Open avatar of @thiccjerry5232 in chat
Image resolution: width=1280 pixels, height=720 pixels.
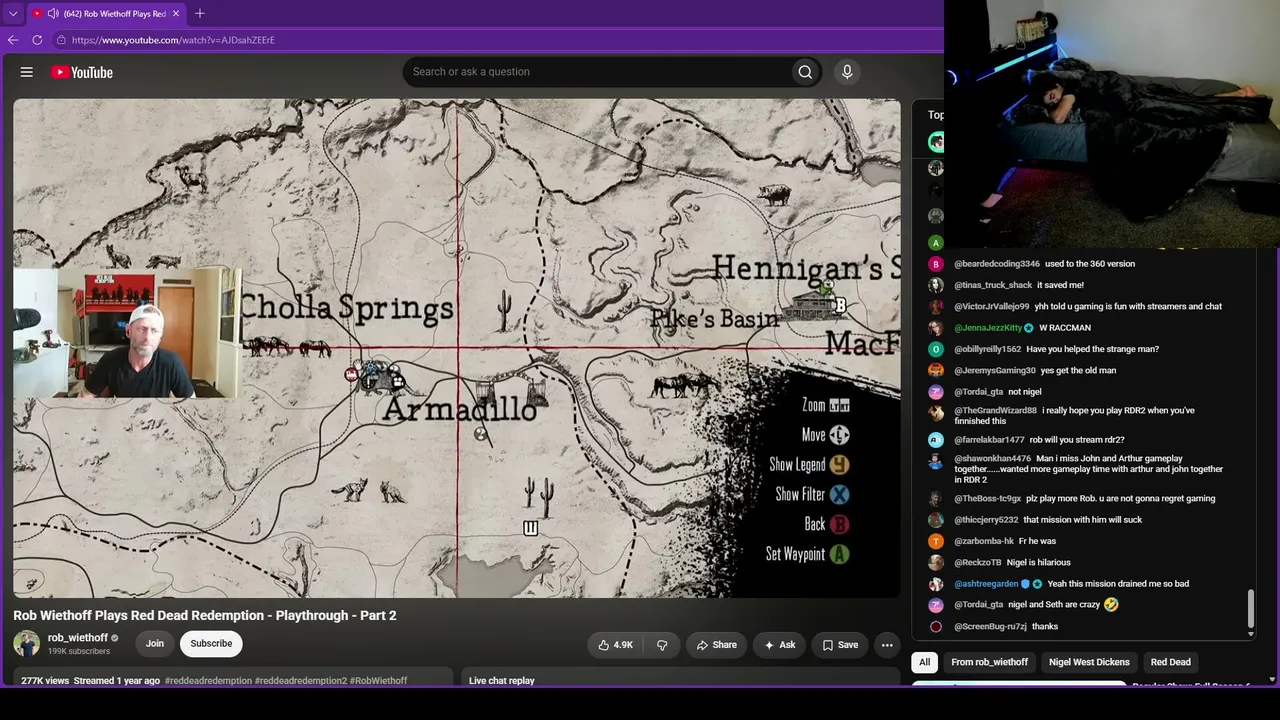click(x=936, y=520)
